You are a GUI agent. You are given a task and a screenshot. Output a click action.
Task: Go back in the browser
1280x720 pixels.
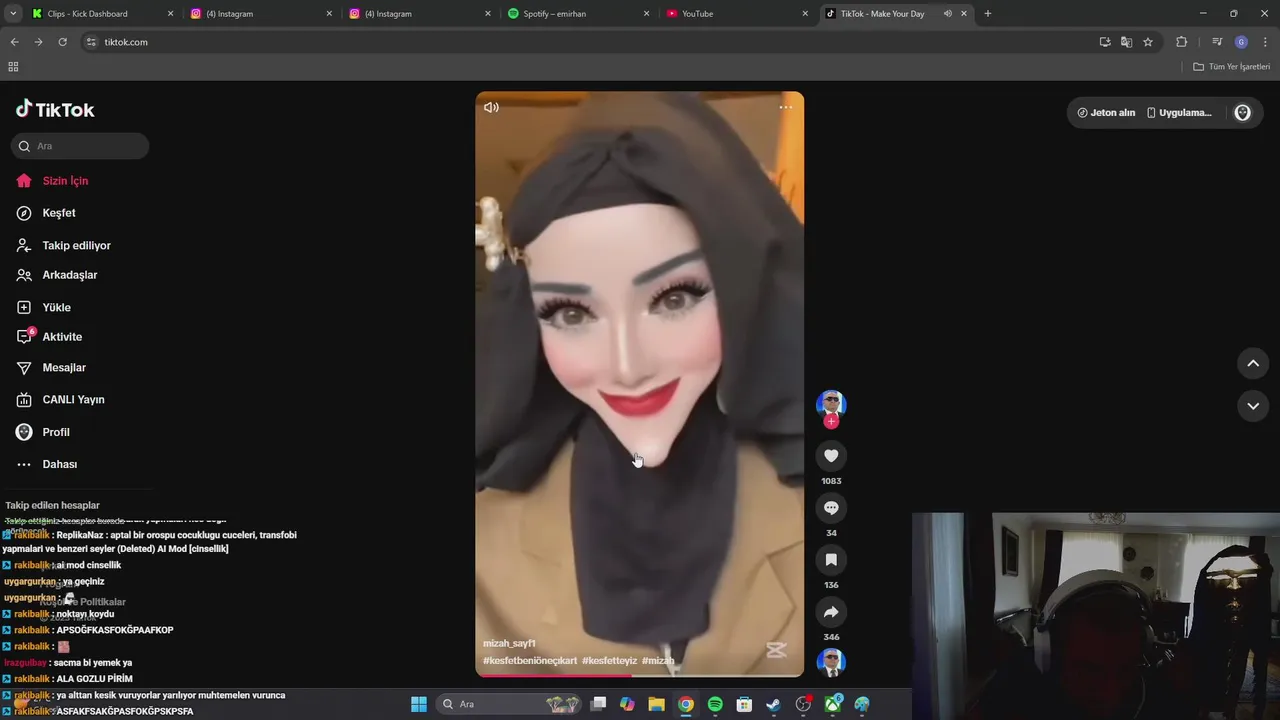[x=14, y=42]
